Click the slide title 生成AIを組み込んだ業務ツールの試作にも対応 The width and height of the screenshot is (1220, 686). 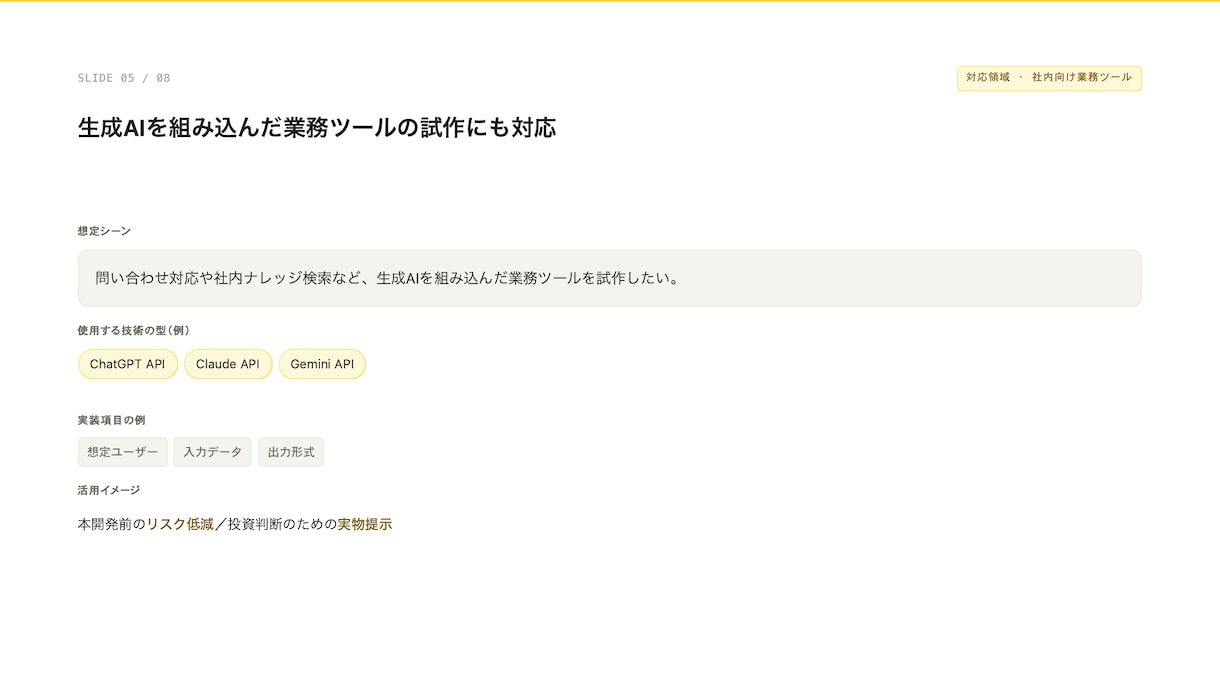317,128
